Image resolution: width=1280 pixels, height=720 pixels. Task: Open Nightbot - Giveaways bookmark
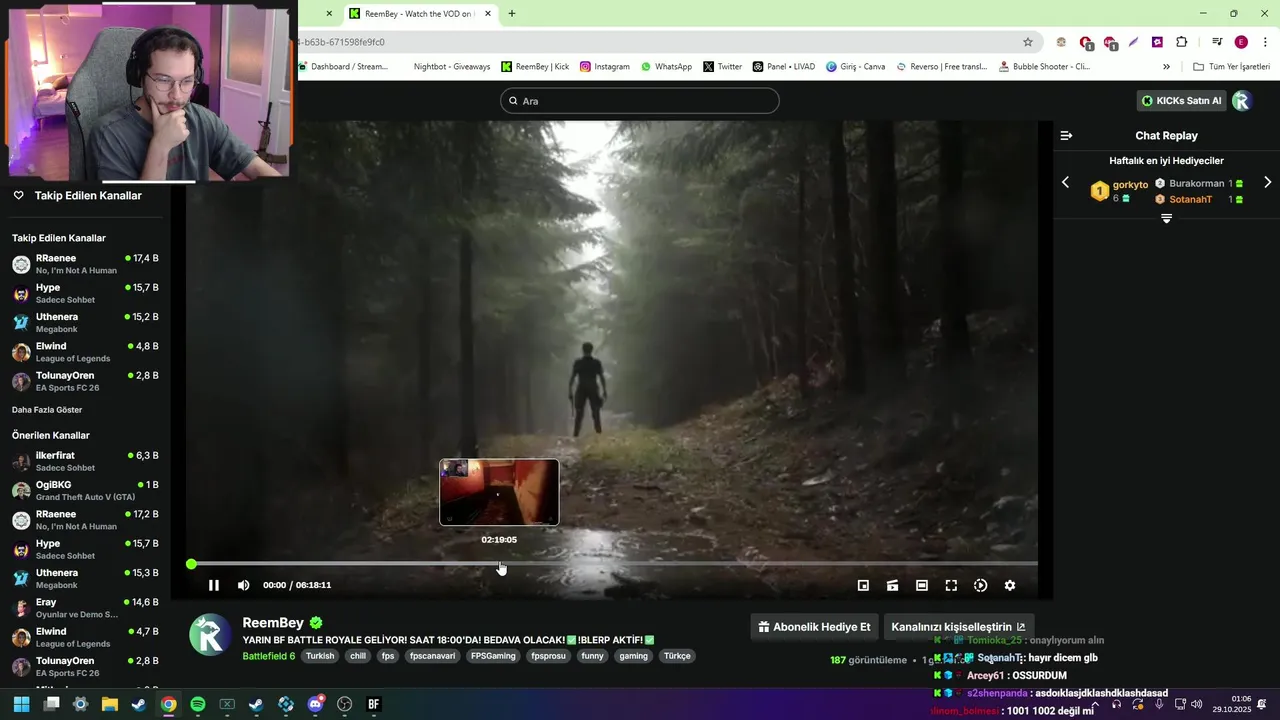pos(452,67)
